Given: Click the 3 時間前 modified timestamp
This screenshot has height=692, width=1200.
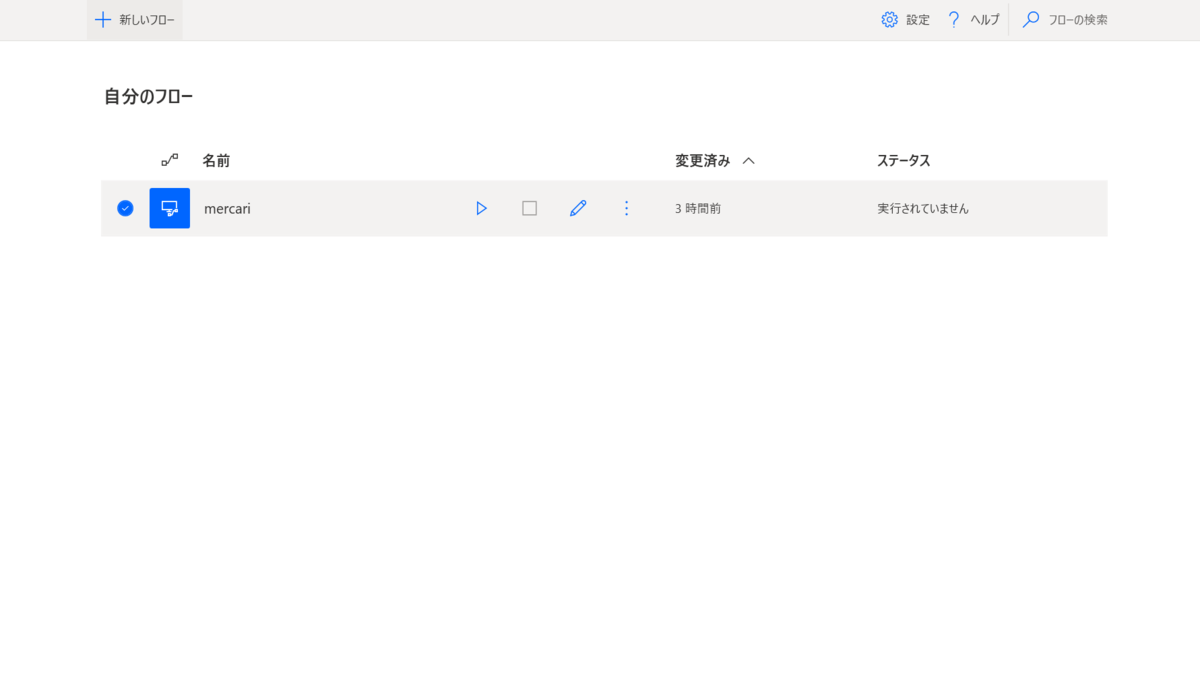Looking at the screenshot, I should coord(696,208).
